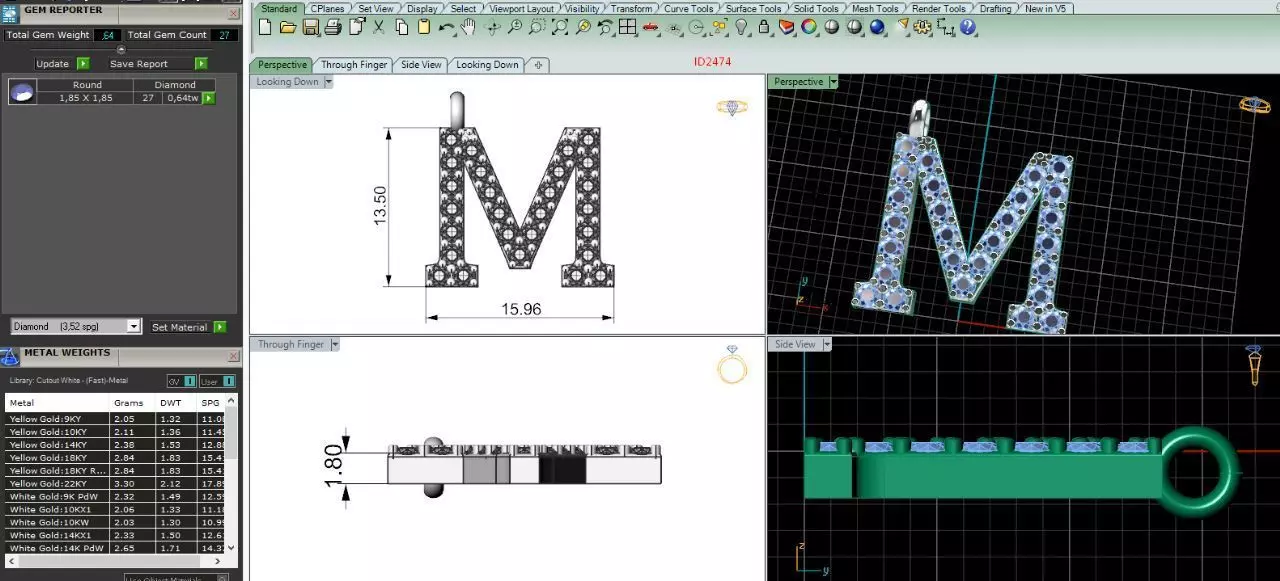Viewport: 1280px width, 581px height.
Task: Add a viewport tab with the plus tab
Action: click(538, 65)
